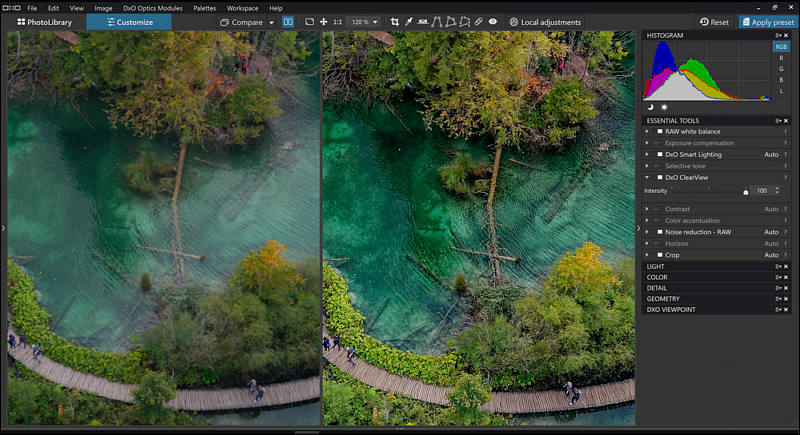The image size is (800, 435).
Task: Switch to the PhotoLibrary tab
Action: click(44, 22)
